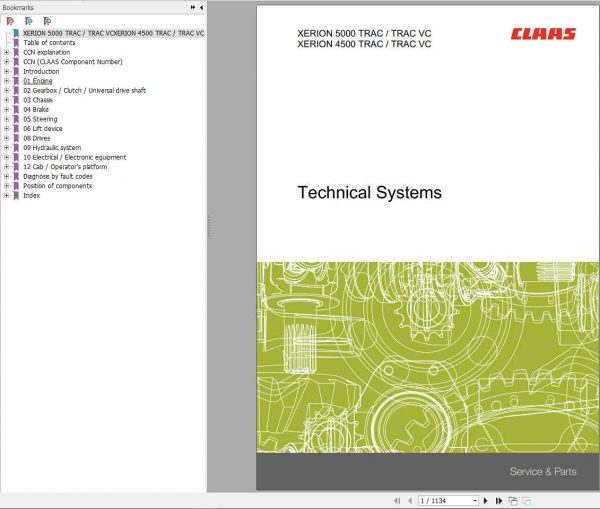This screenshot has width=600, height=509.
Task: Expand the 12 Cab / Operator's platform node
Action: pyautogui.click(x=7, y=166)
